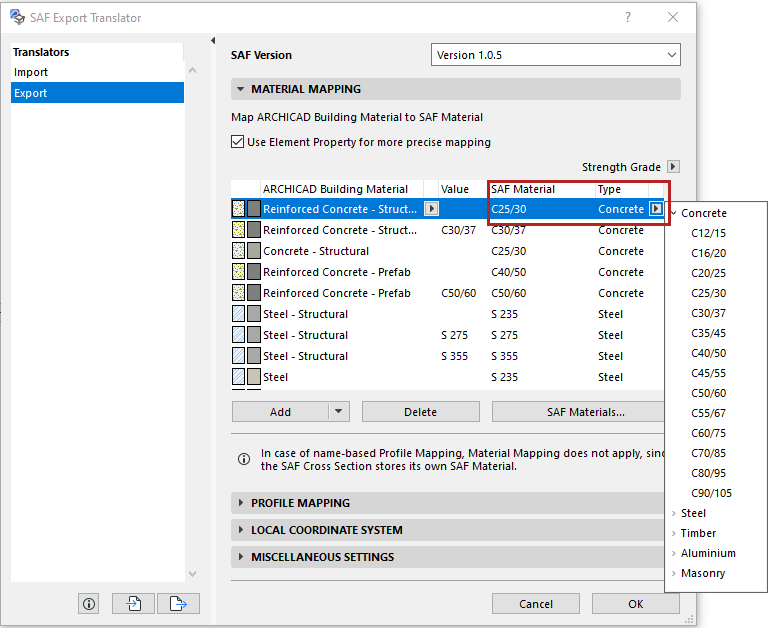Click the import translator icon button

coord(134,603)
